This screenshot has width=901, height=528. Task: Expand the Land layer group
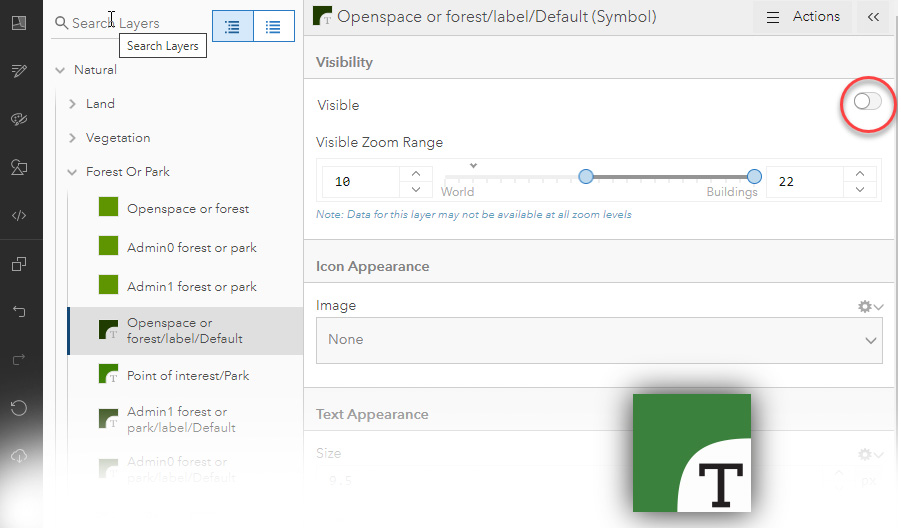point(73,104)
